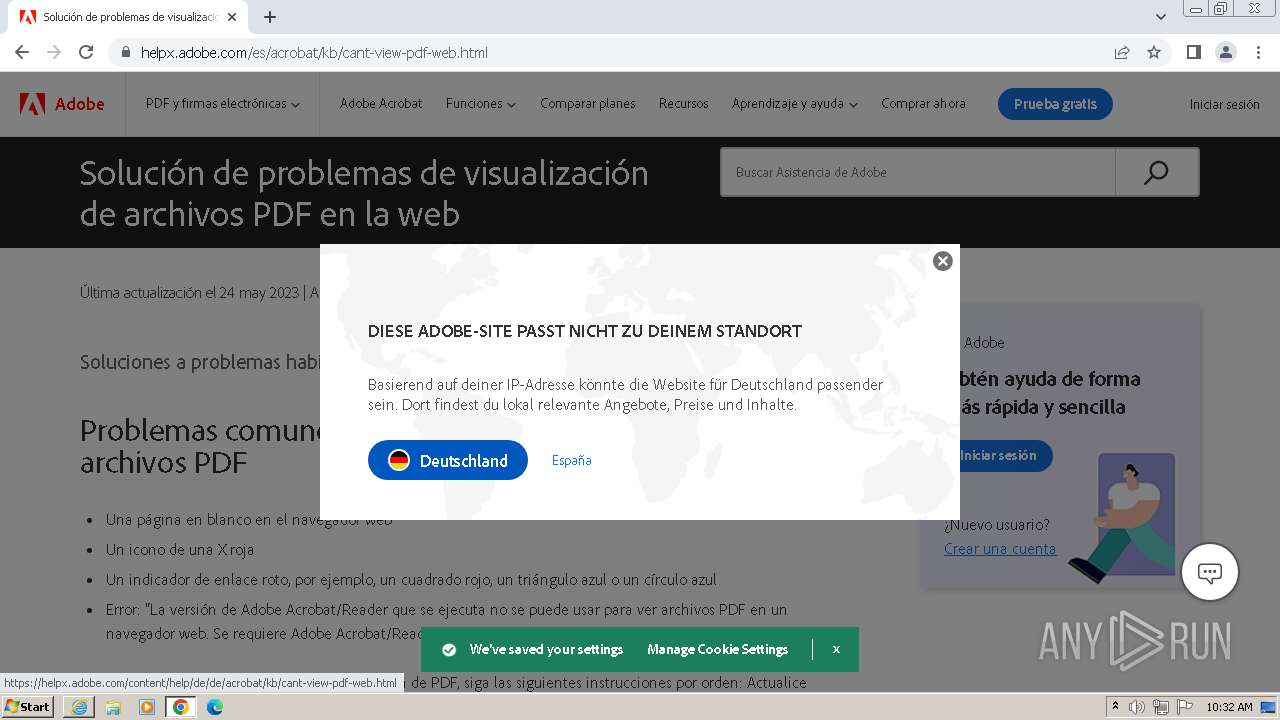Reload the page
Screen dimensions: 1280x720
coord(86,52)
